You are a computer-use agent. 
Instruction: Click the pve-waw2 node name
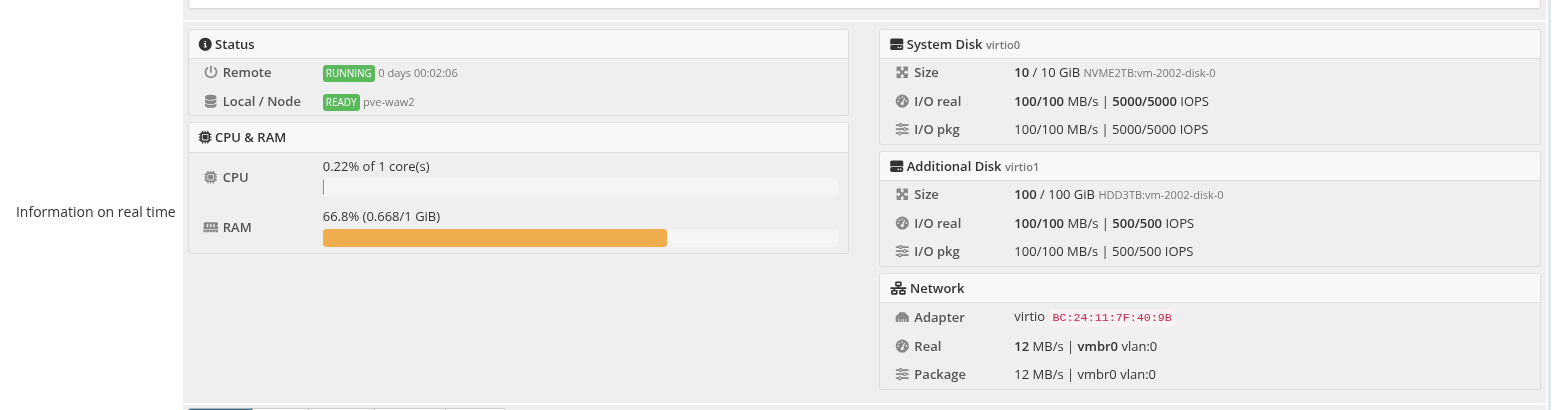pyautogui.click(x=389, y=102)
